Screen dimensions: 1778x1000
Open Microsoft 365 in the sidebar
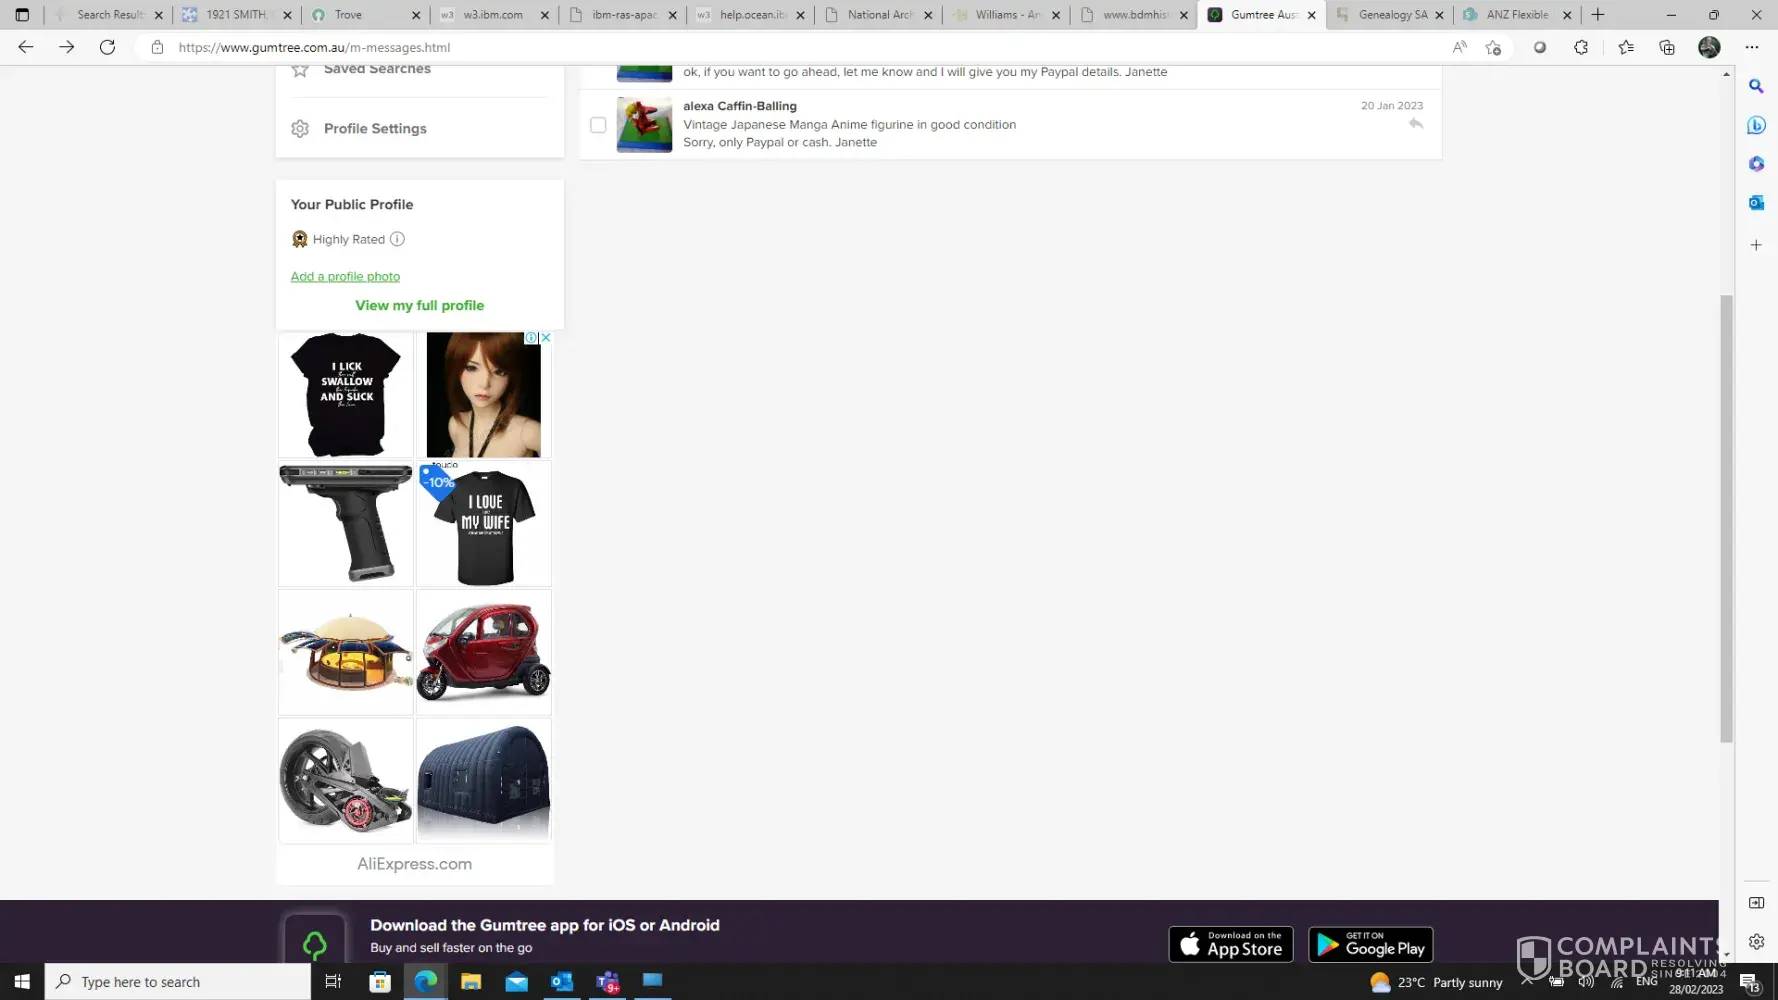point(1756,164)
